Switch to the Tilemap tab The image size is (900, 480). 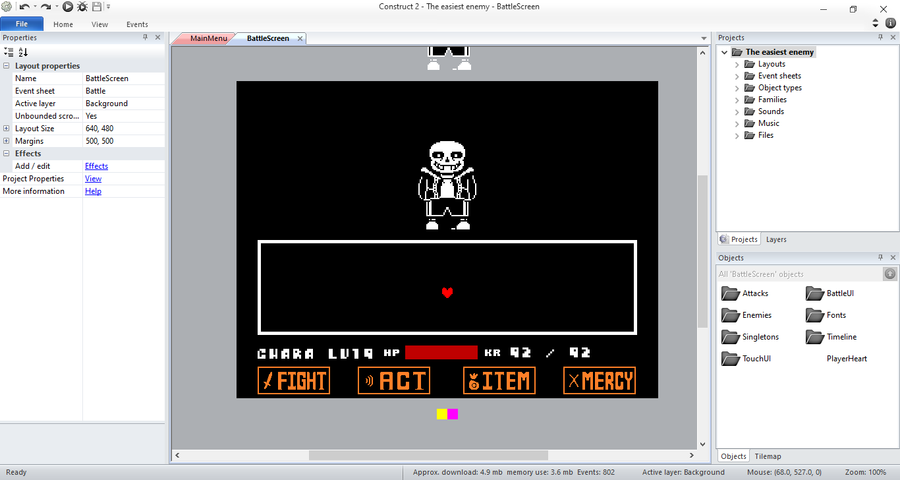click(x=767, y=456)
